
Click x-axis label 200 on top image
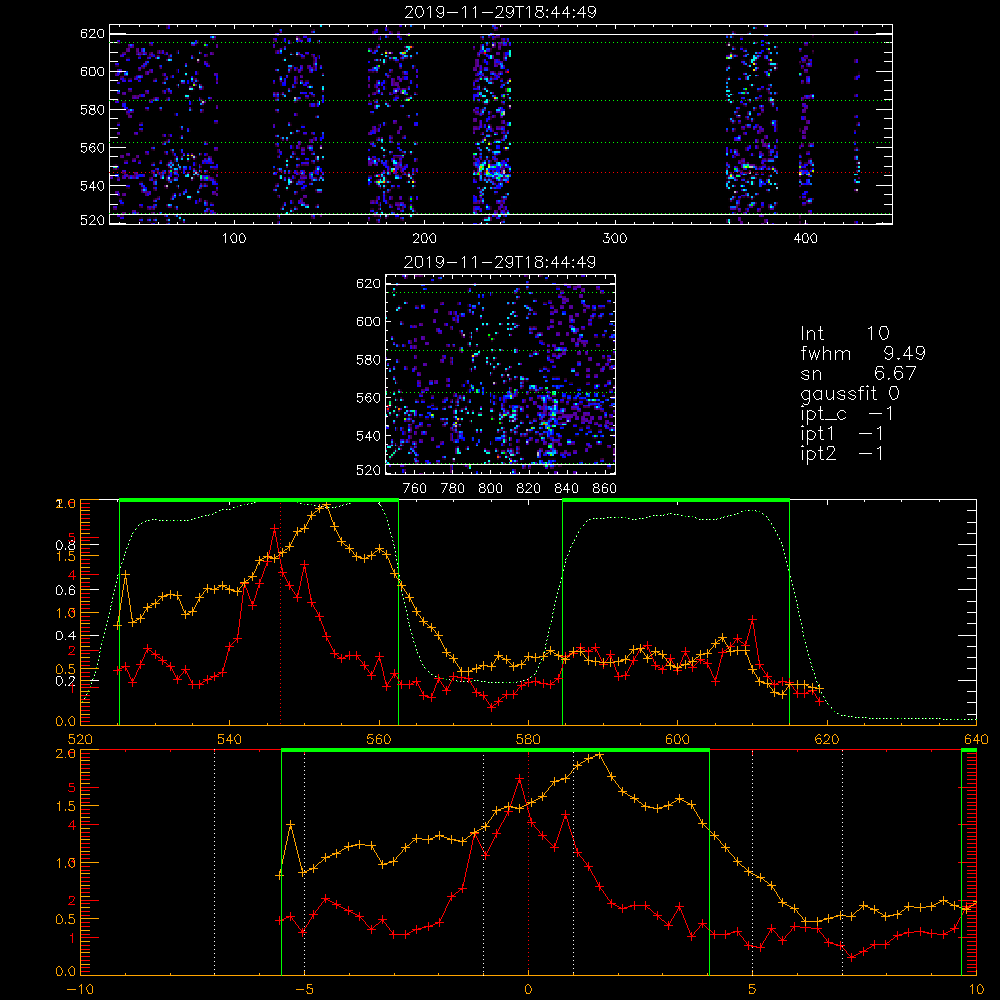pos(424,239)
